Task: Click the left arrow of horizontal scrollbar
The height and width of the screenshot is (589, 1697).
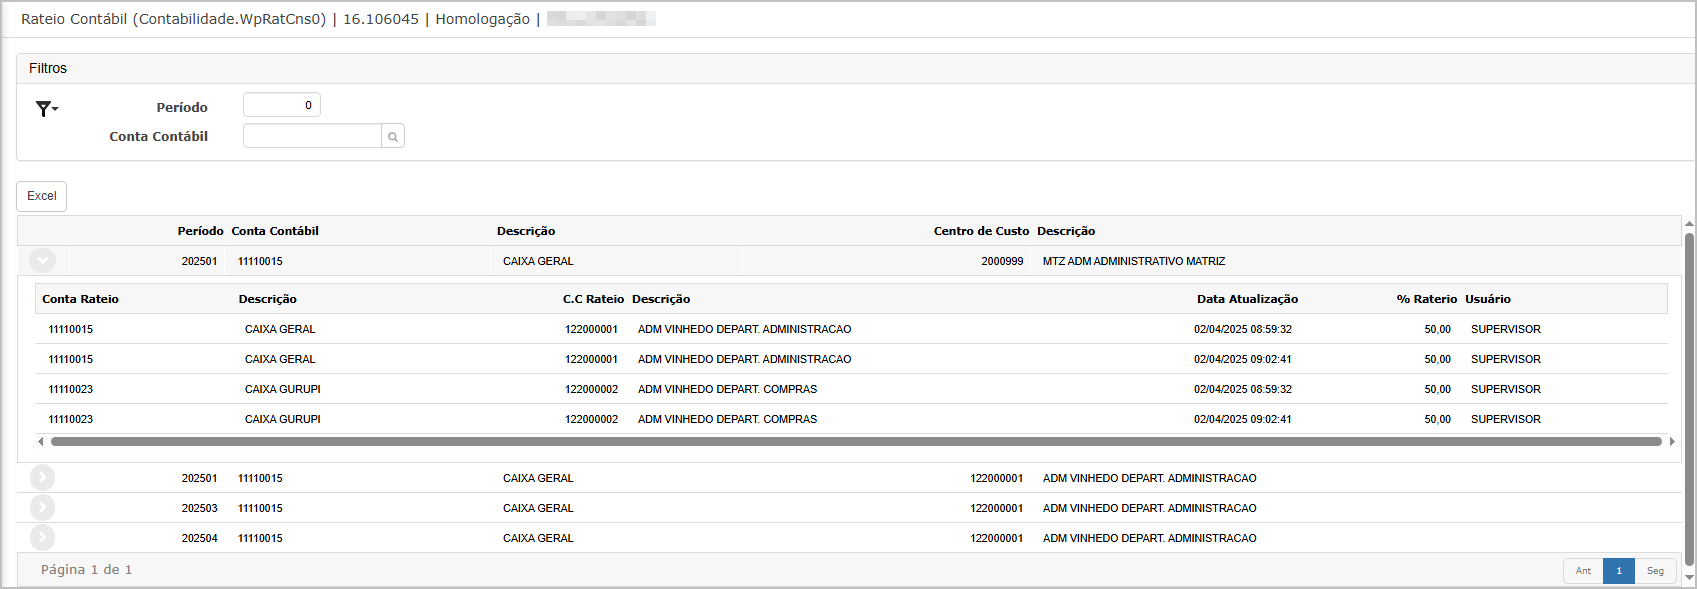Action: [40, 441]
